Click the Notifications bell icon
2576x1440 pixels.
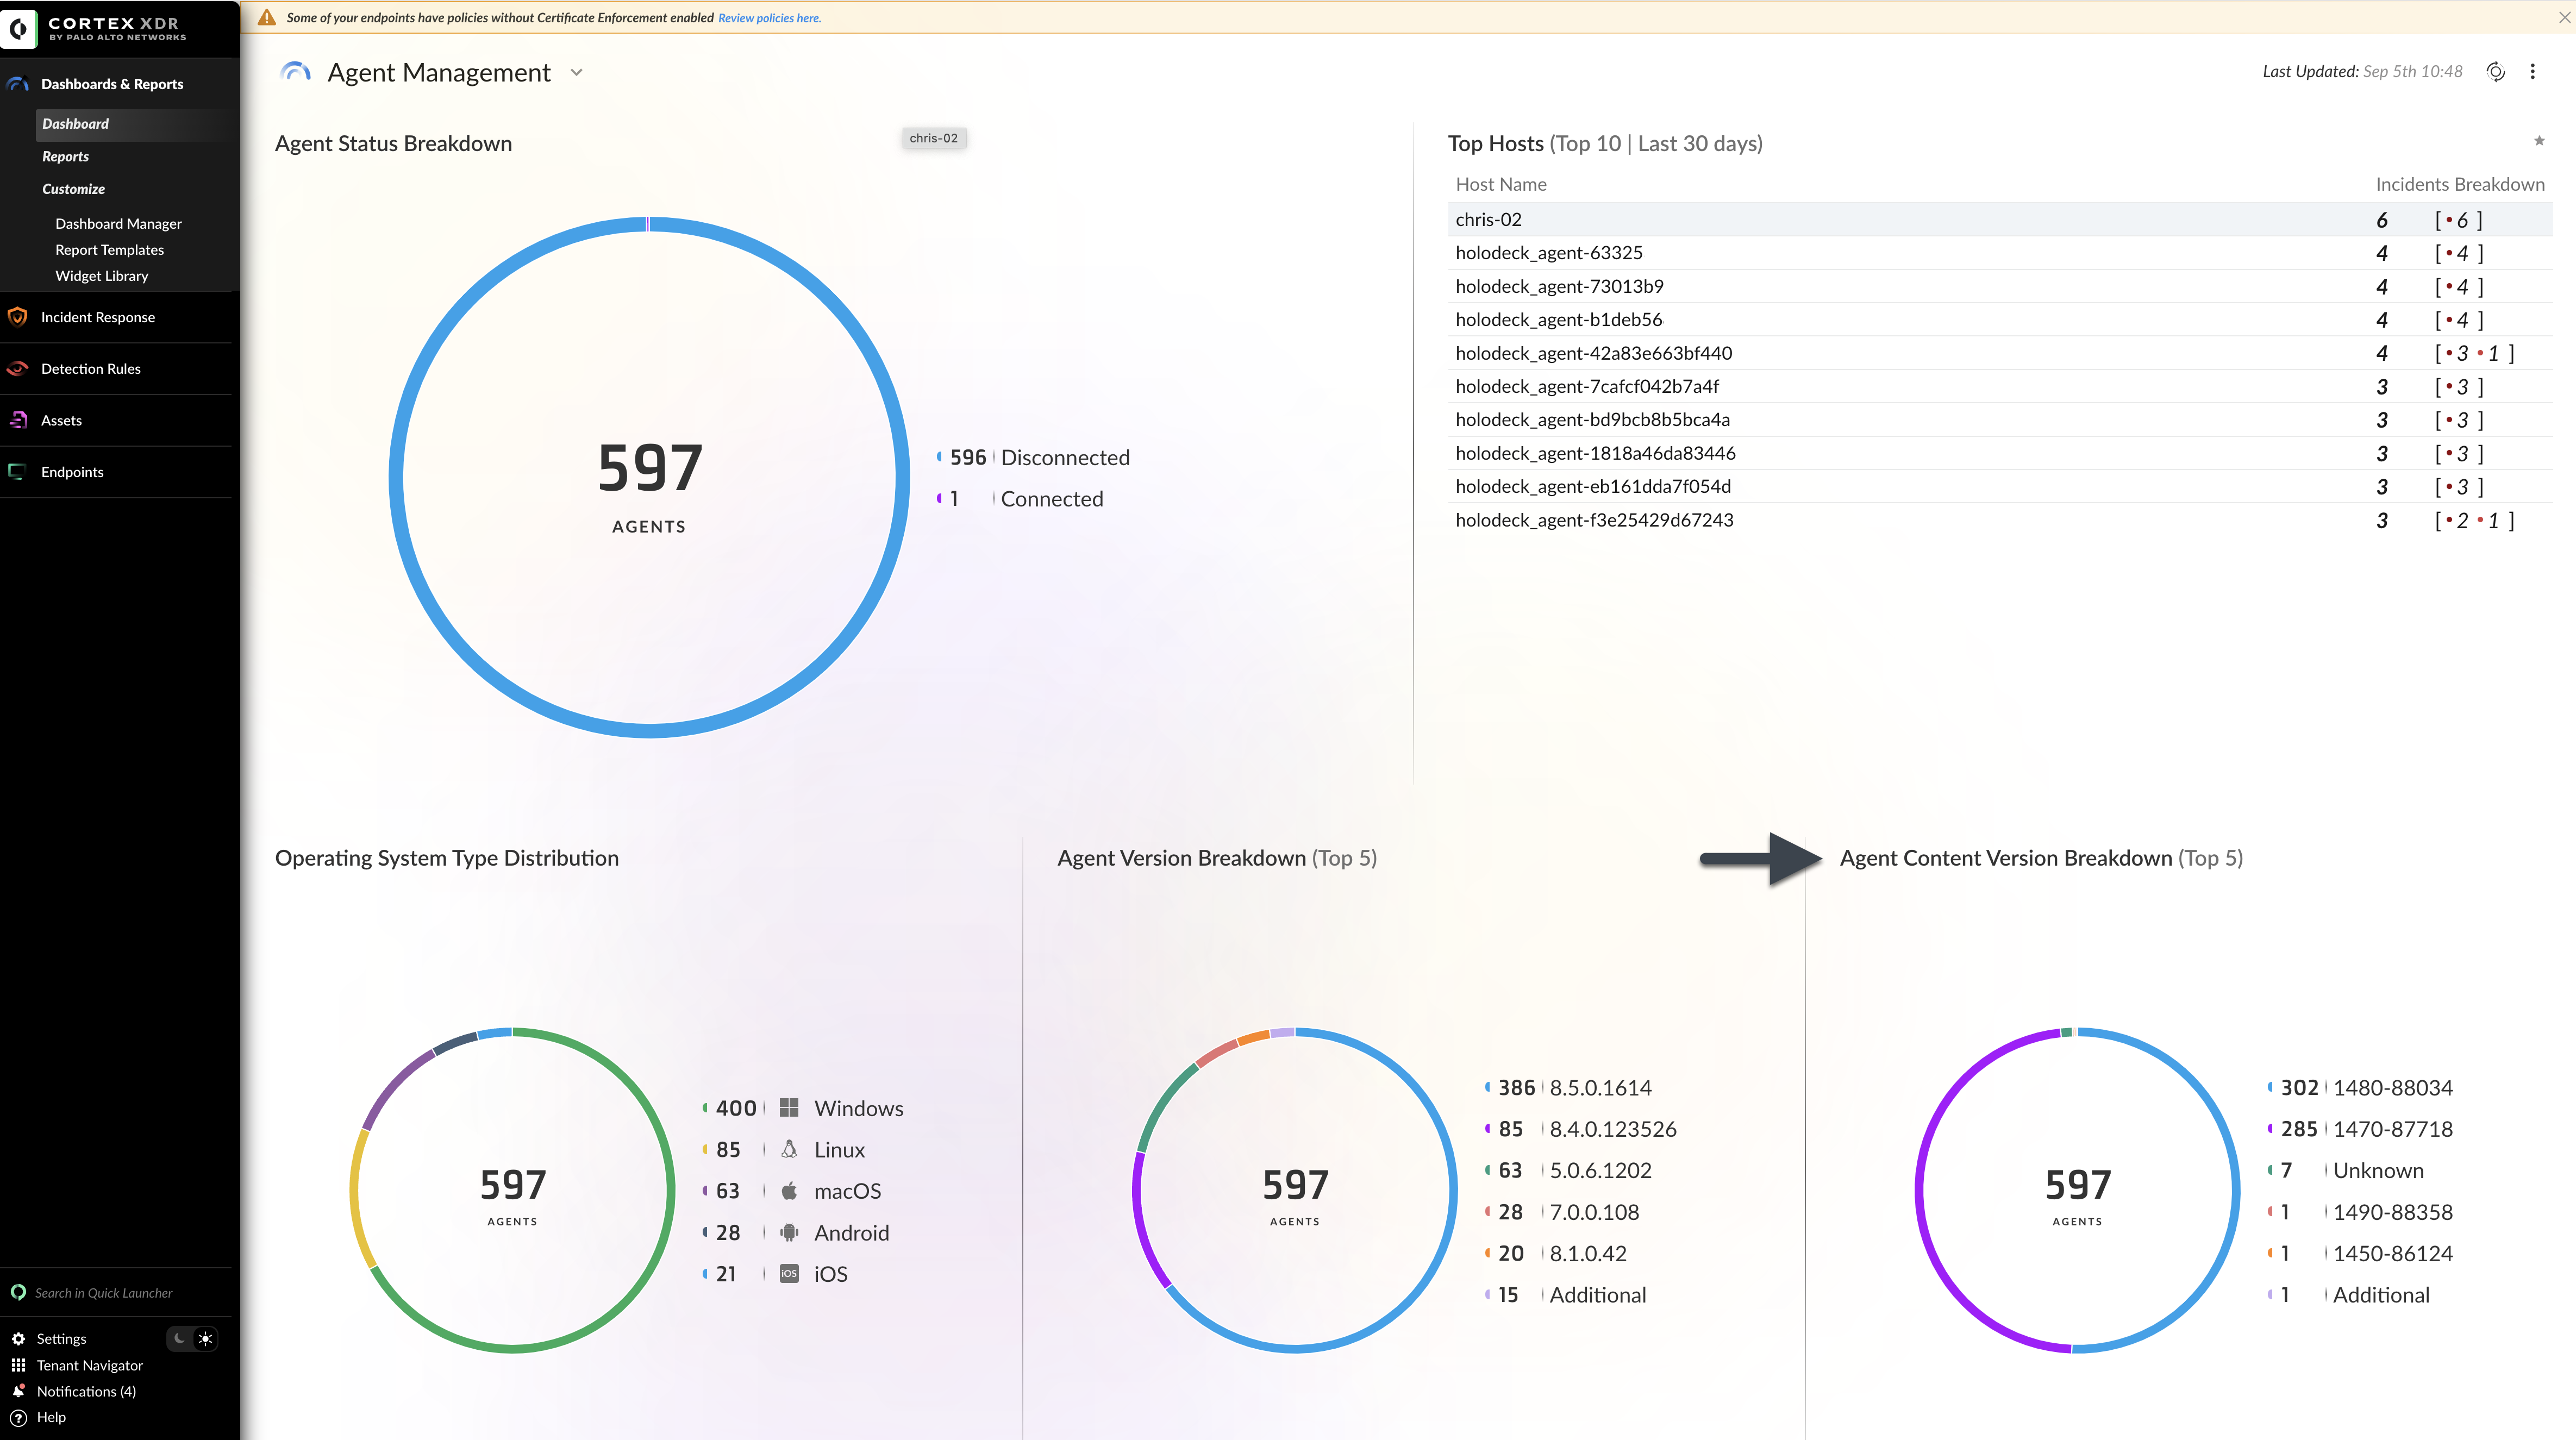pyautogui.click(x=18, y=1391)
